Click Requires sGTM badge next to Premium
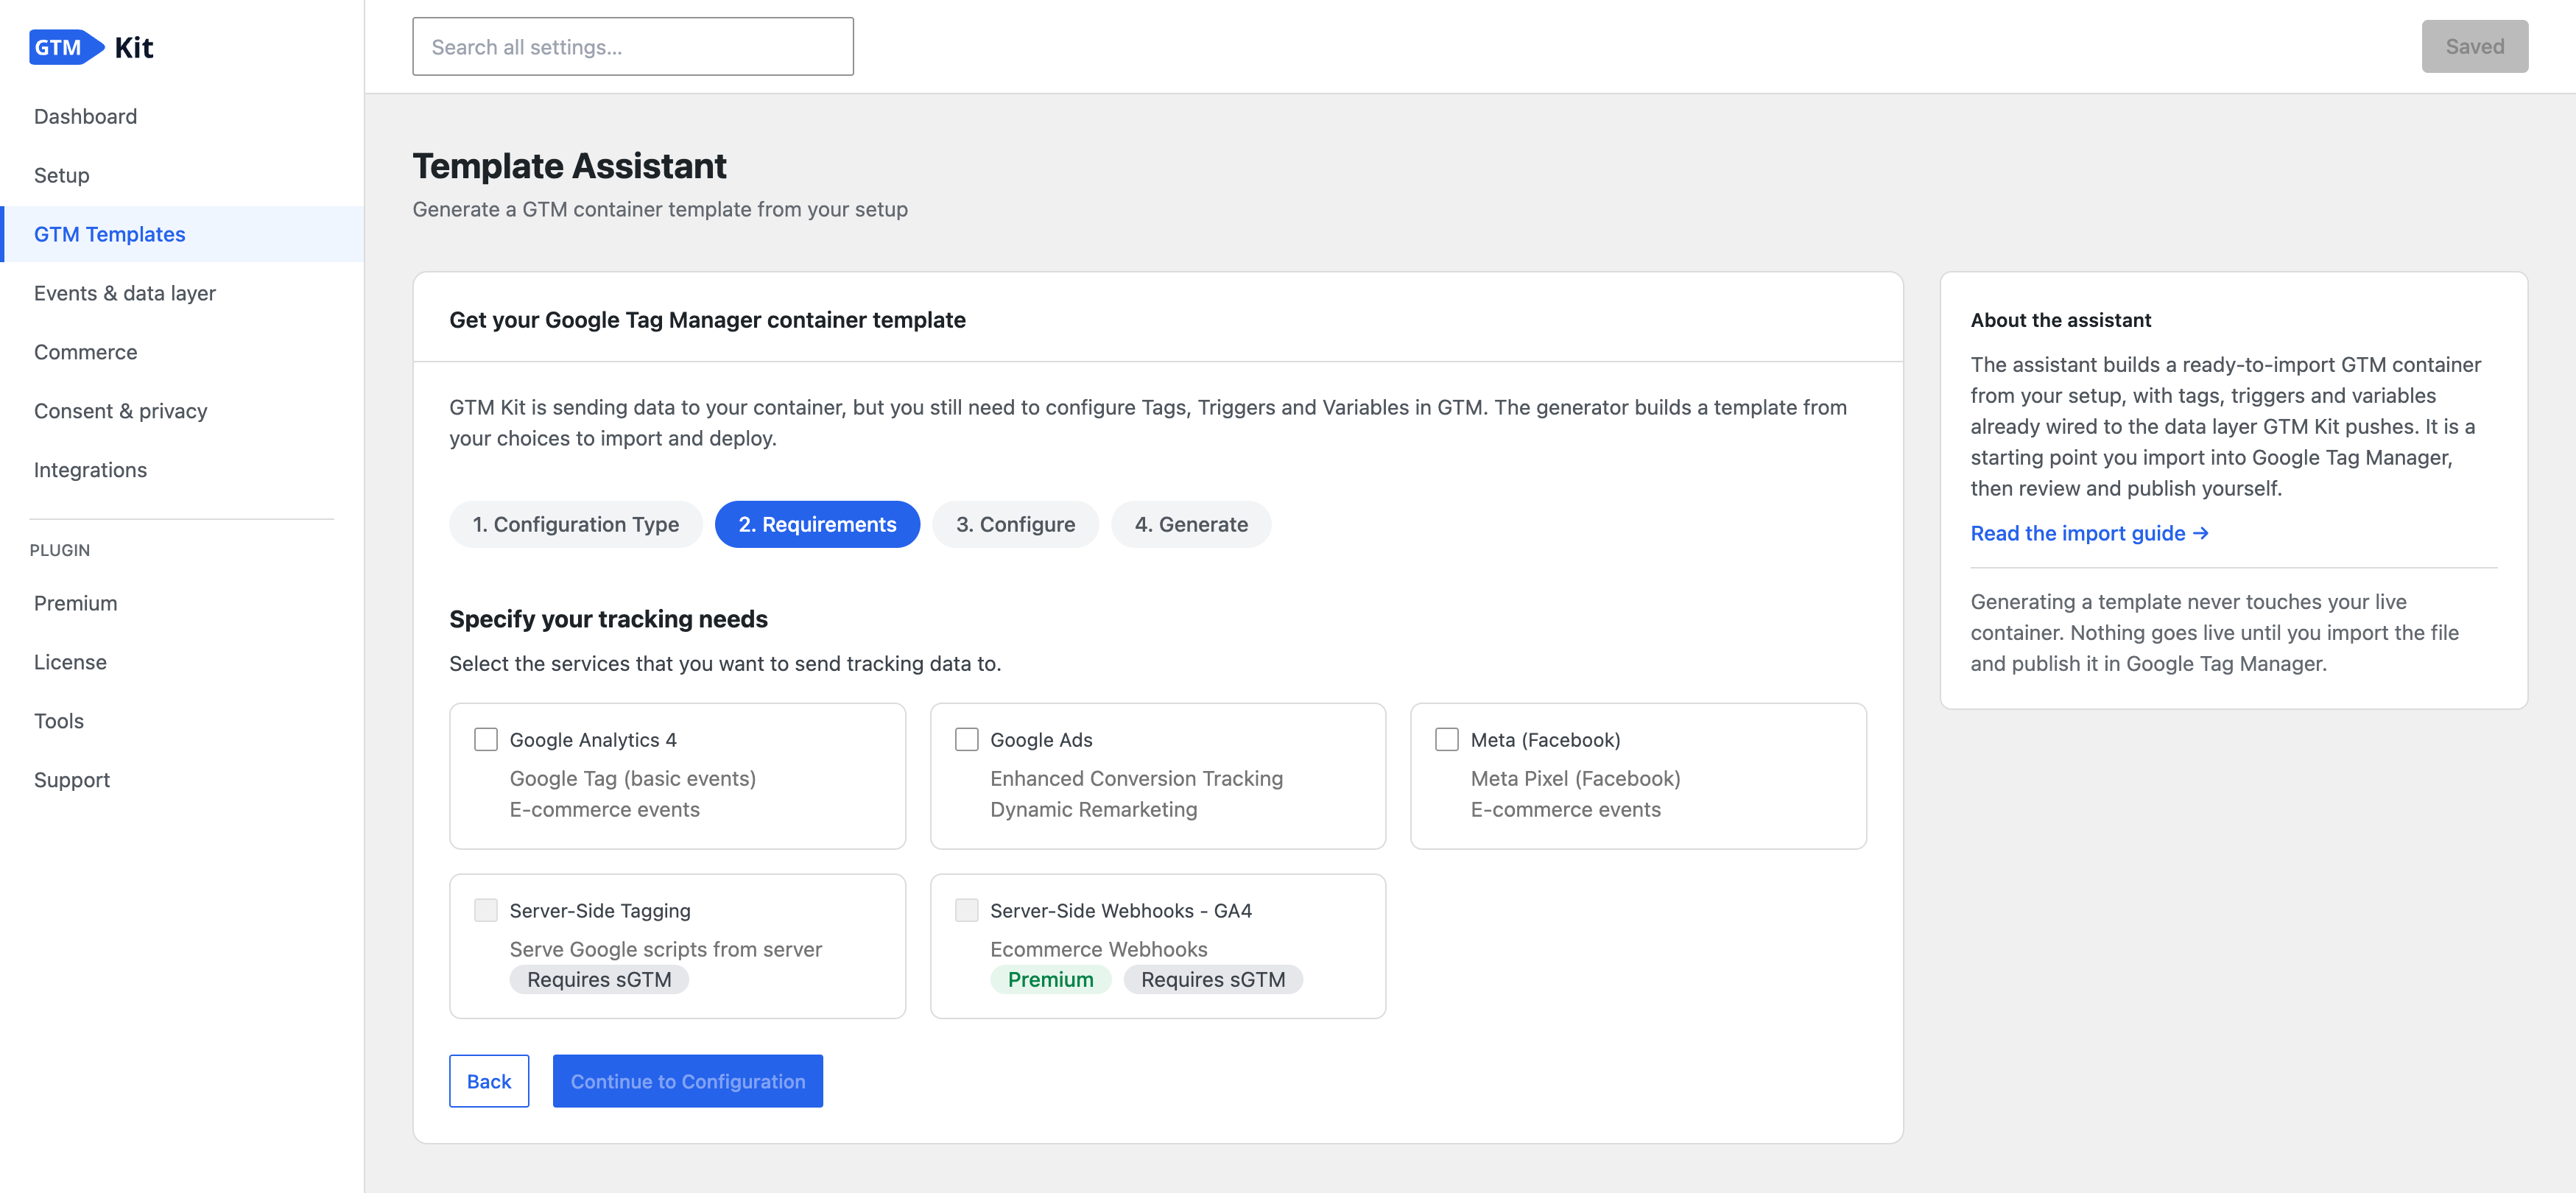Image resolution: width=2576 pixels, height=1193 pixels. [x=1213, y=979]
